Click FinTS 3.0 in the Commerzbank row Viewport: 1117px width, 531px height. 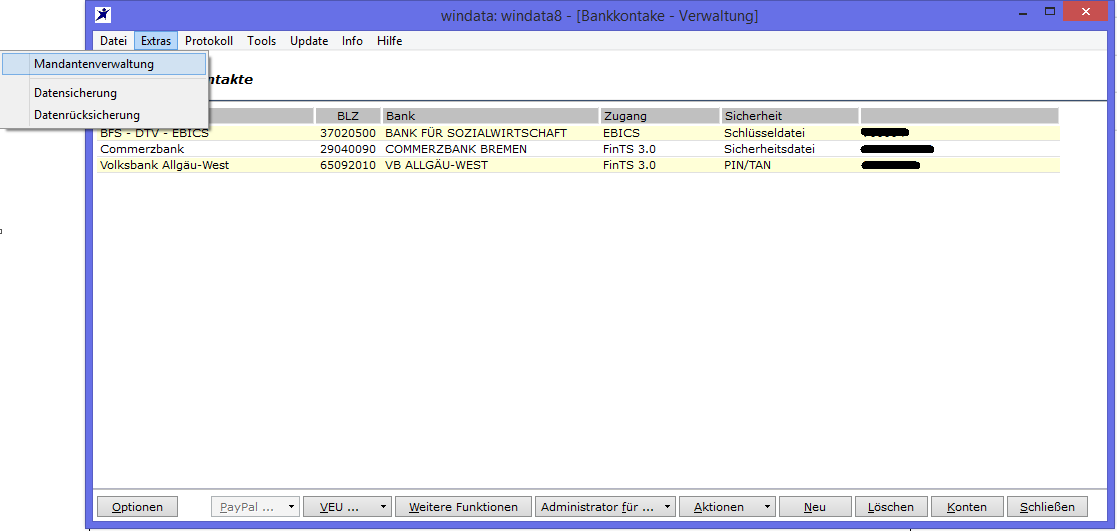(629, 149)
